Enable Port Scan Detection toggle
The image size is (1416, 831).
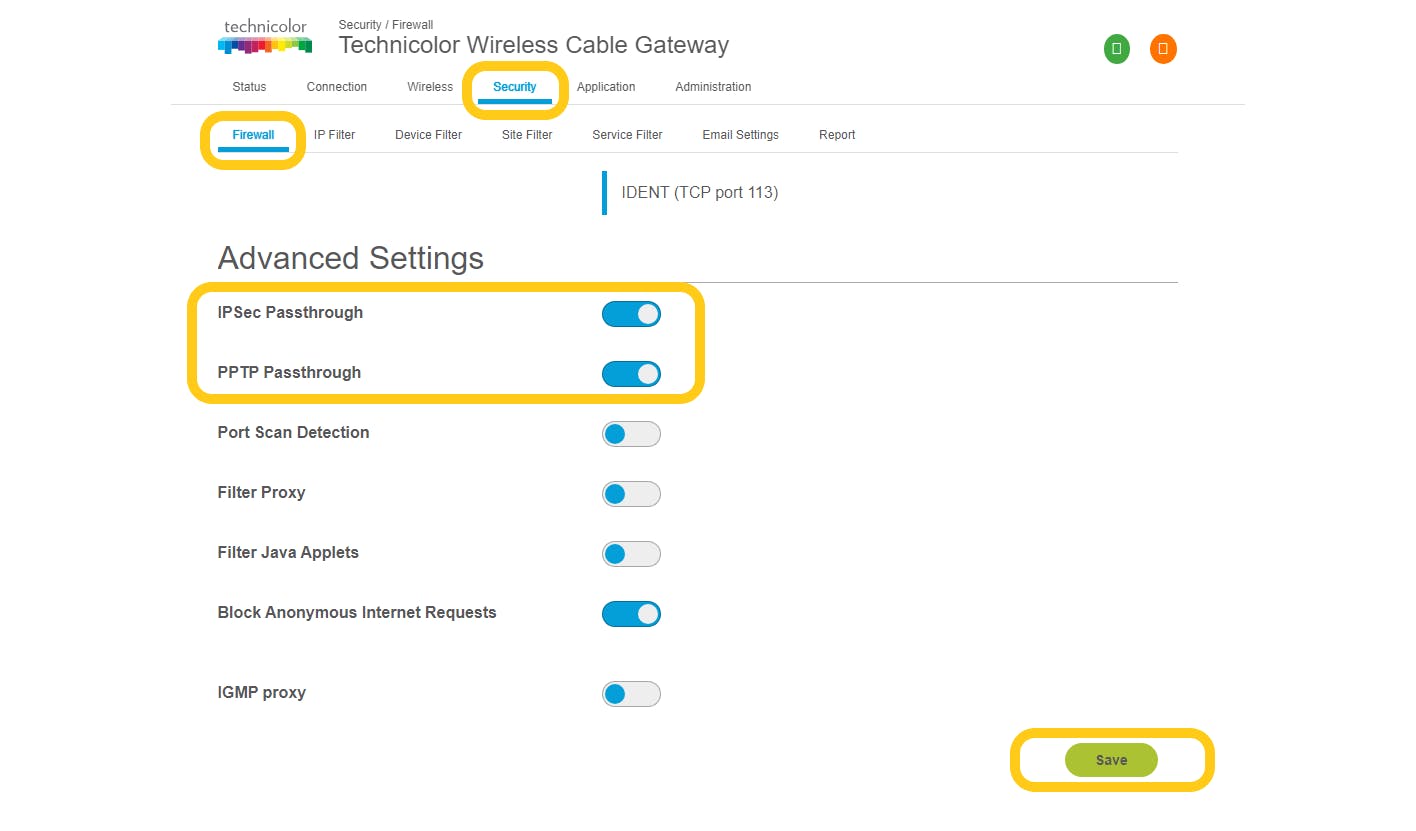click(631, 434)
